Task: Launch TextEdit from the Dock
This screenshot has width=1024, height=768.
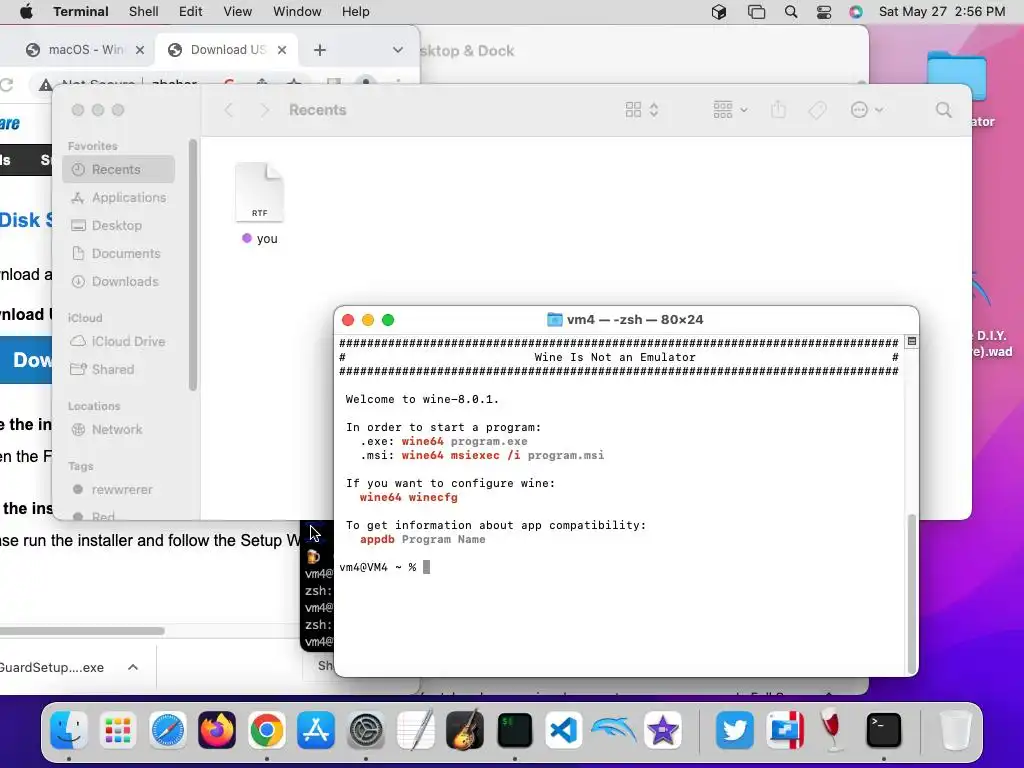Action: click(x=415, y=729)
